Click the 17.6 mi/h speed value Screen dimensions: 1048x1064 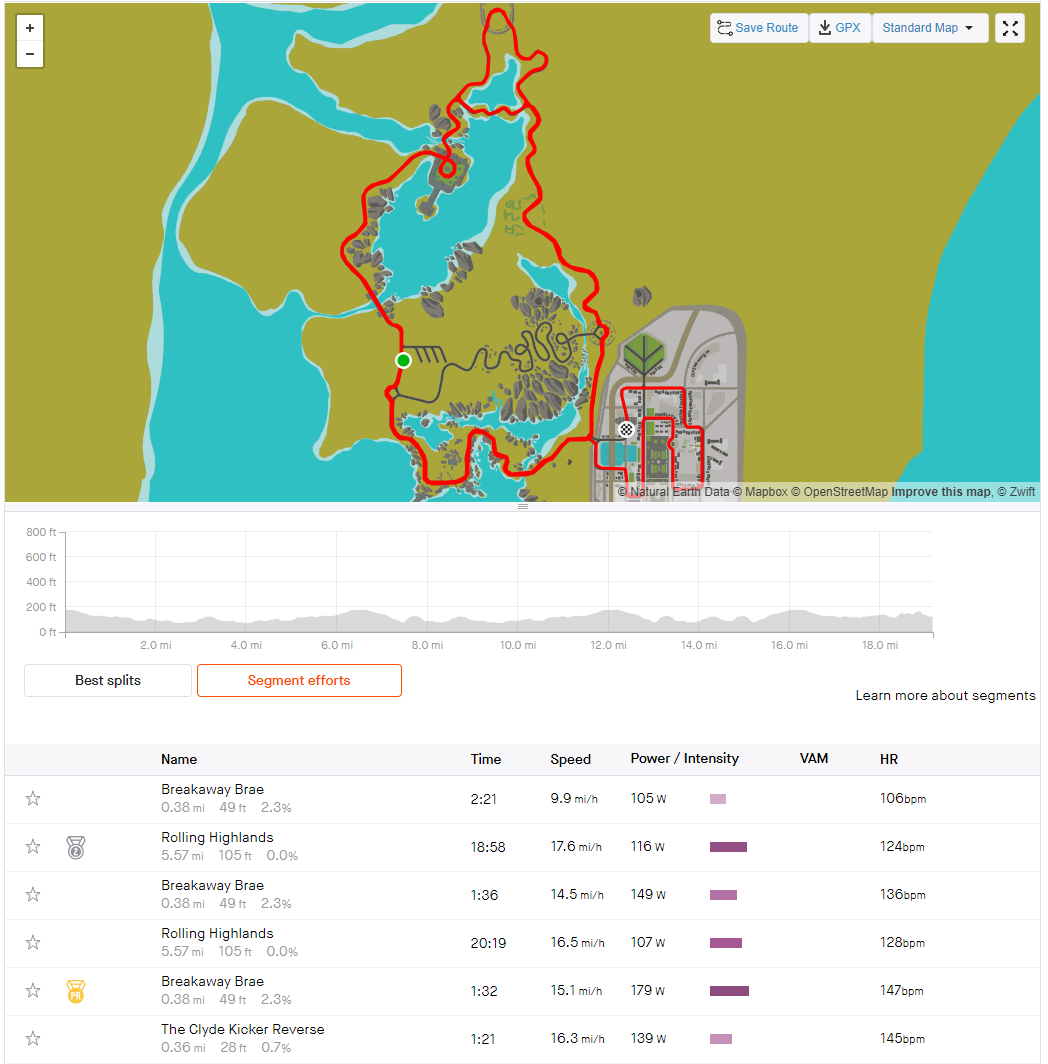576,847
